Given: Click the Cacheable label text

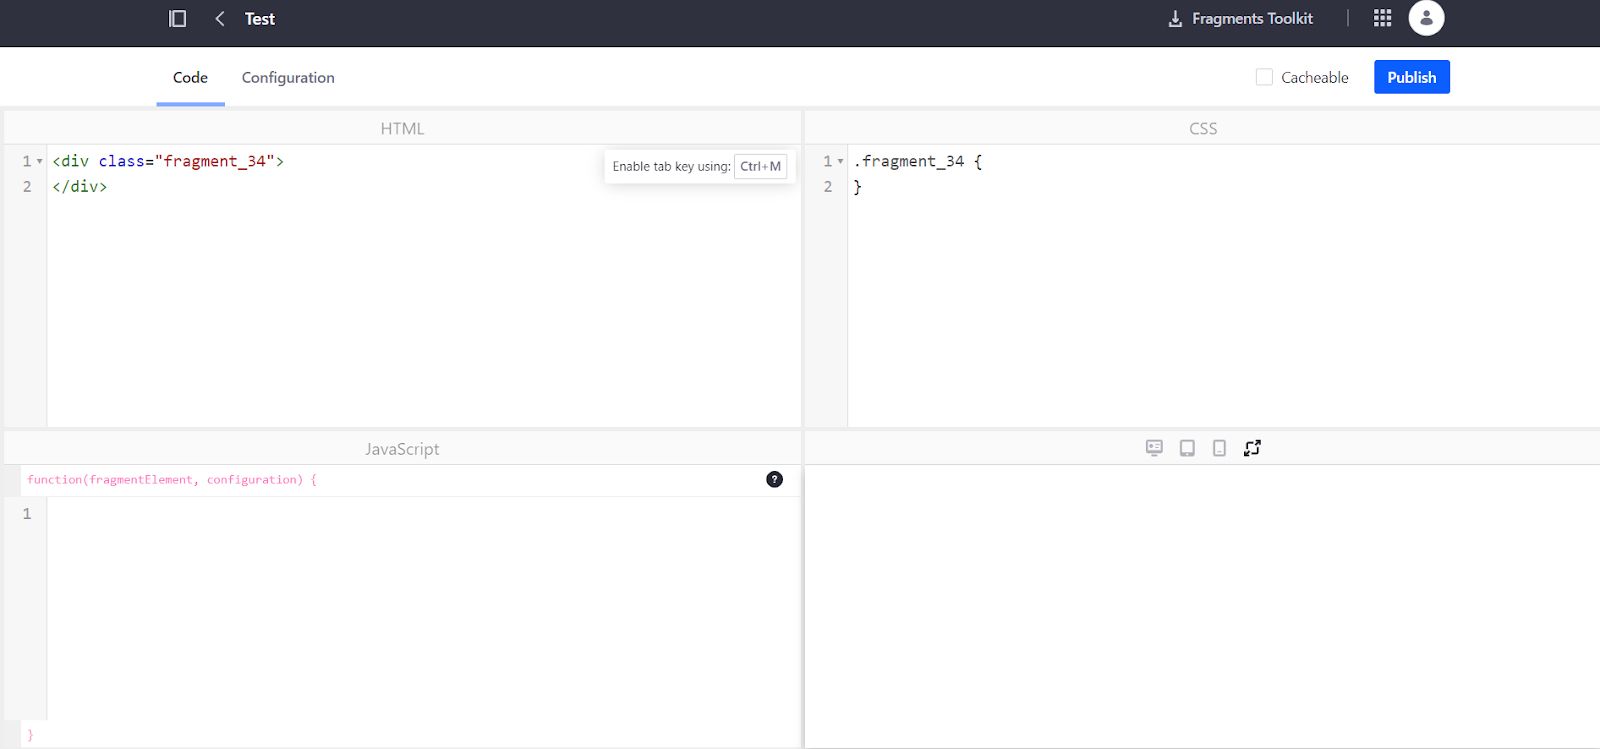Looking at the screenshot, I should click(1315, 77).
